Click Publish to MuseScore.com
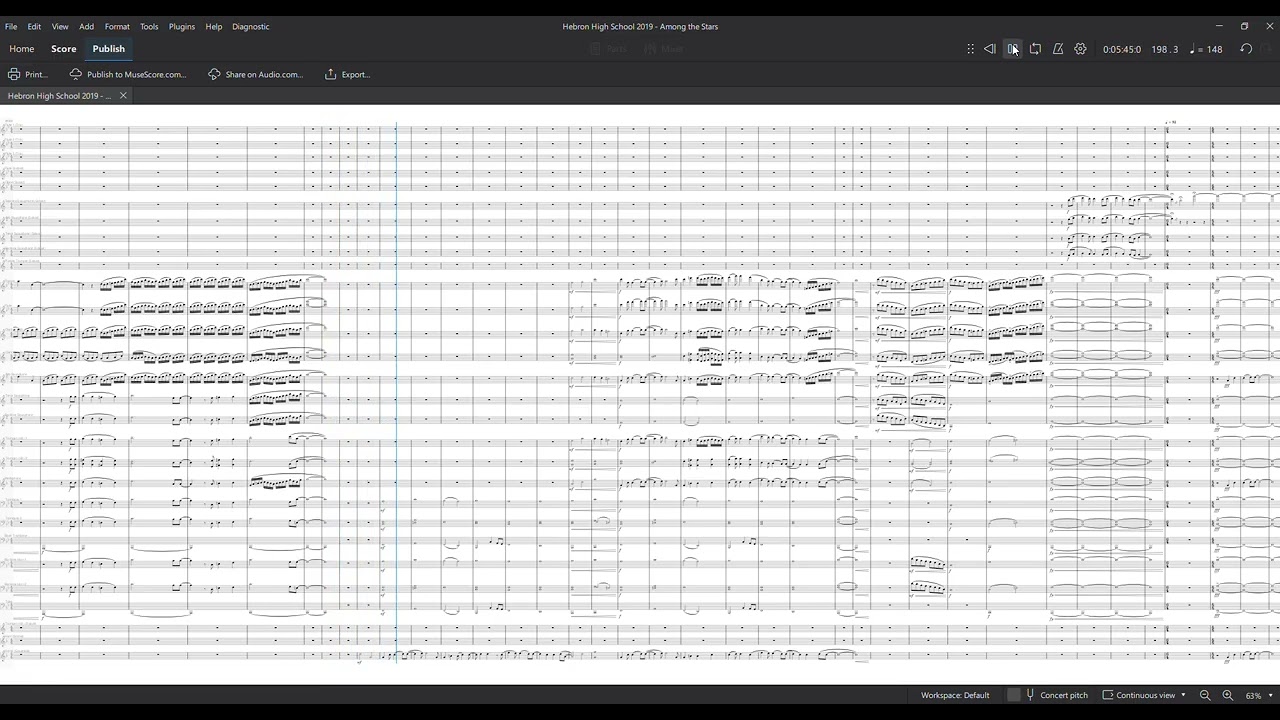 (128, 74)
